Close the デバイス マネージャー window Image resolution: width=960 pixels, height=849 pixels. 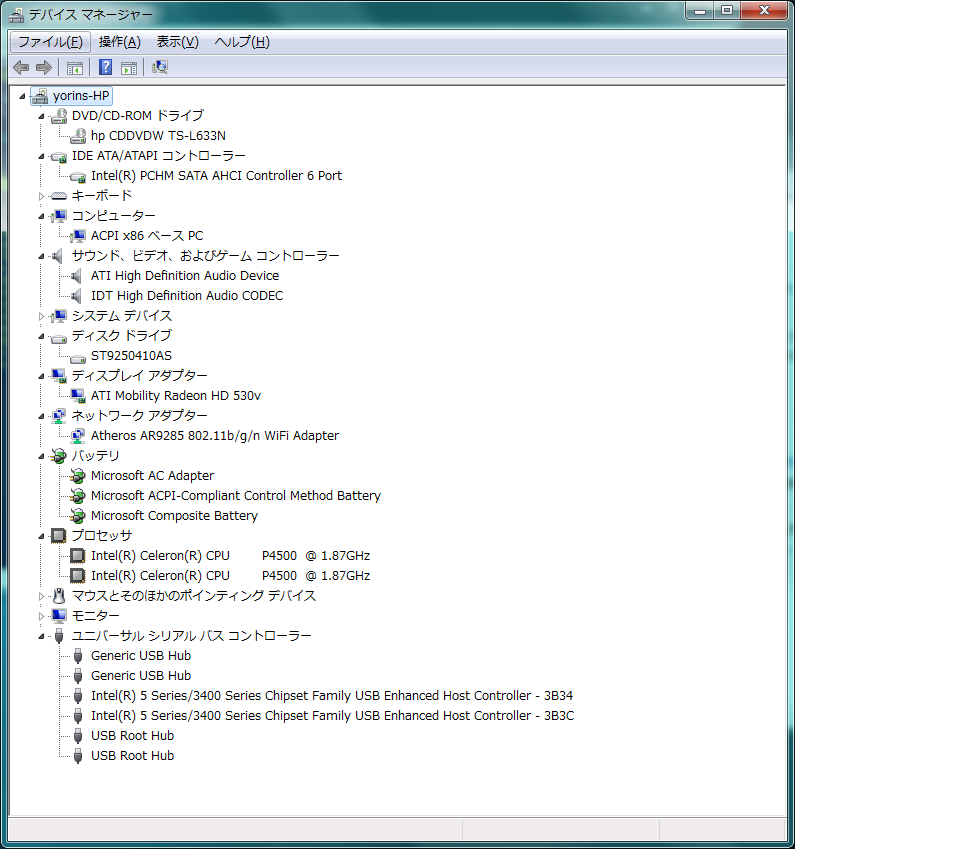click(764, 10)
